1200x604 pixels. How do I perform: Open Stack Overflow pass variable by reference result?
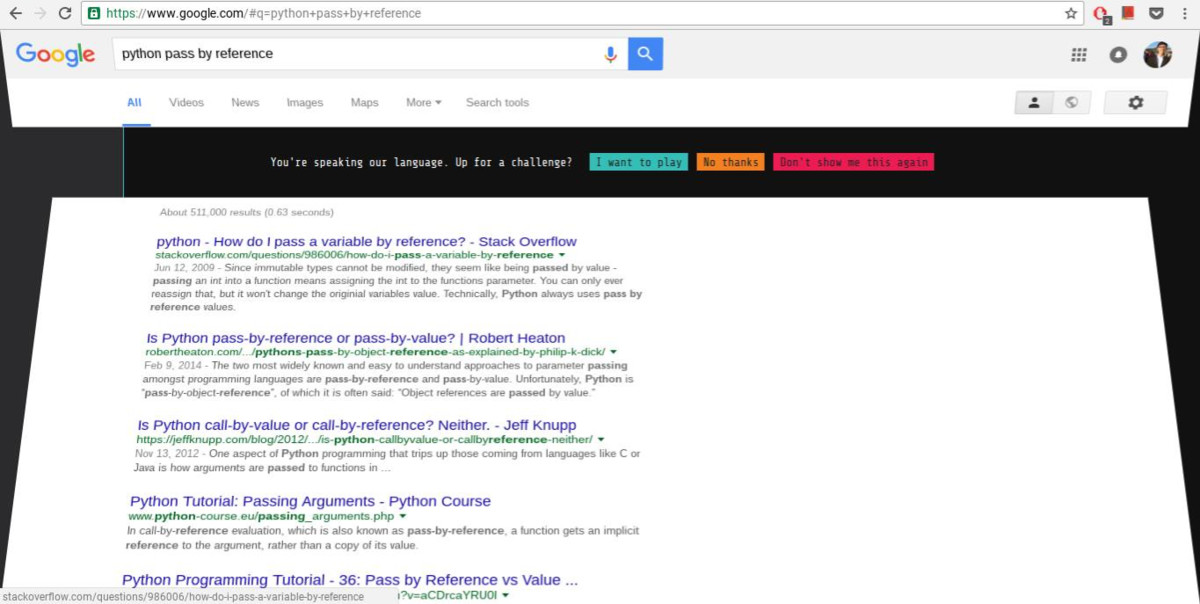(x=366, y=241)
